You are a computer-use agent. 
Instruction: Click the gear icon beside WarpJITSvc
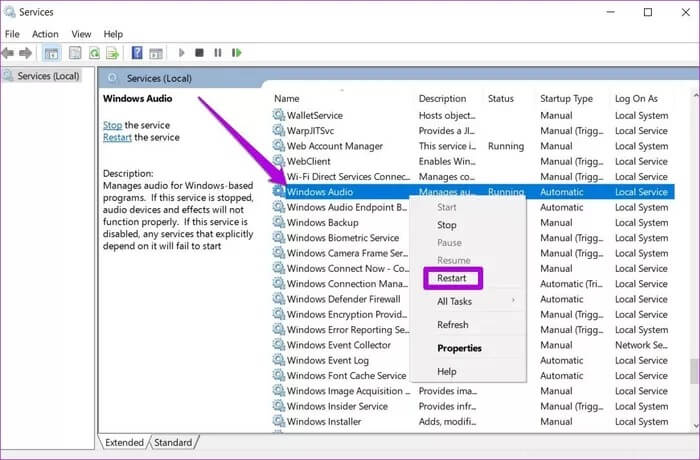[279, 130]
